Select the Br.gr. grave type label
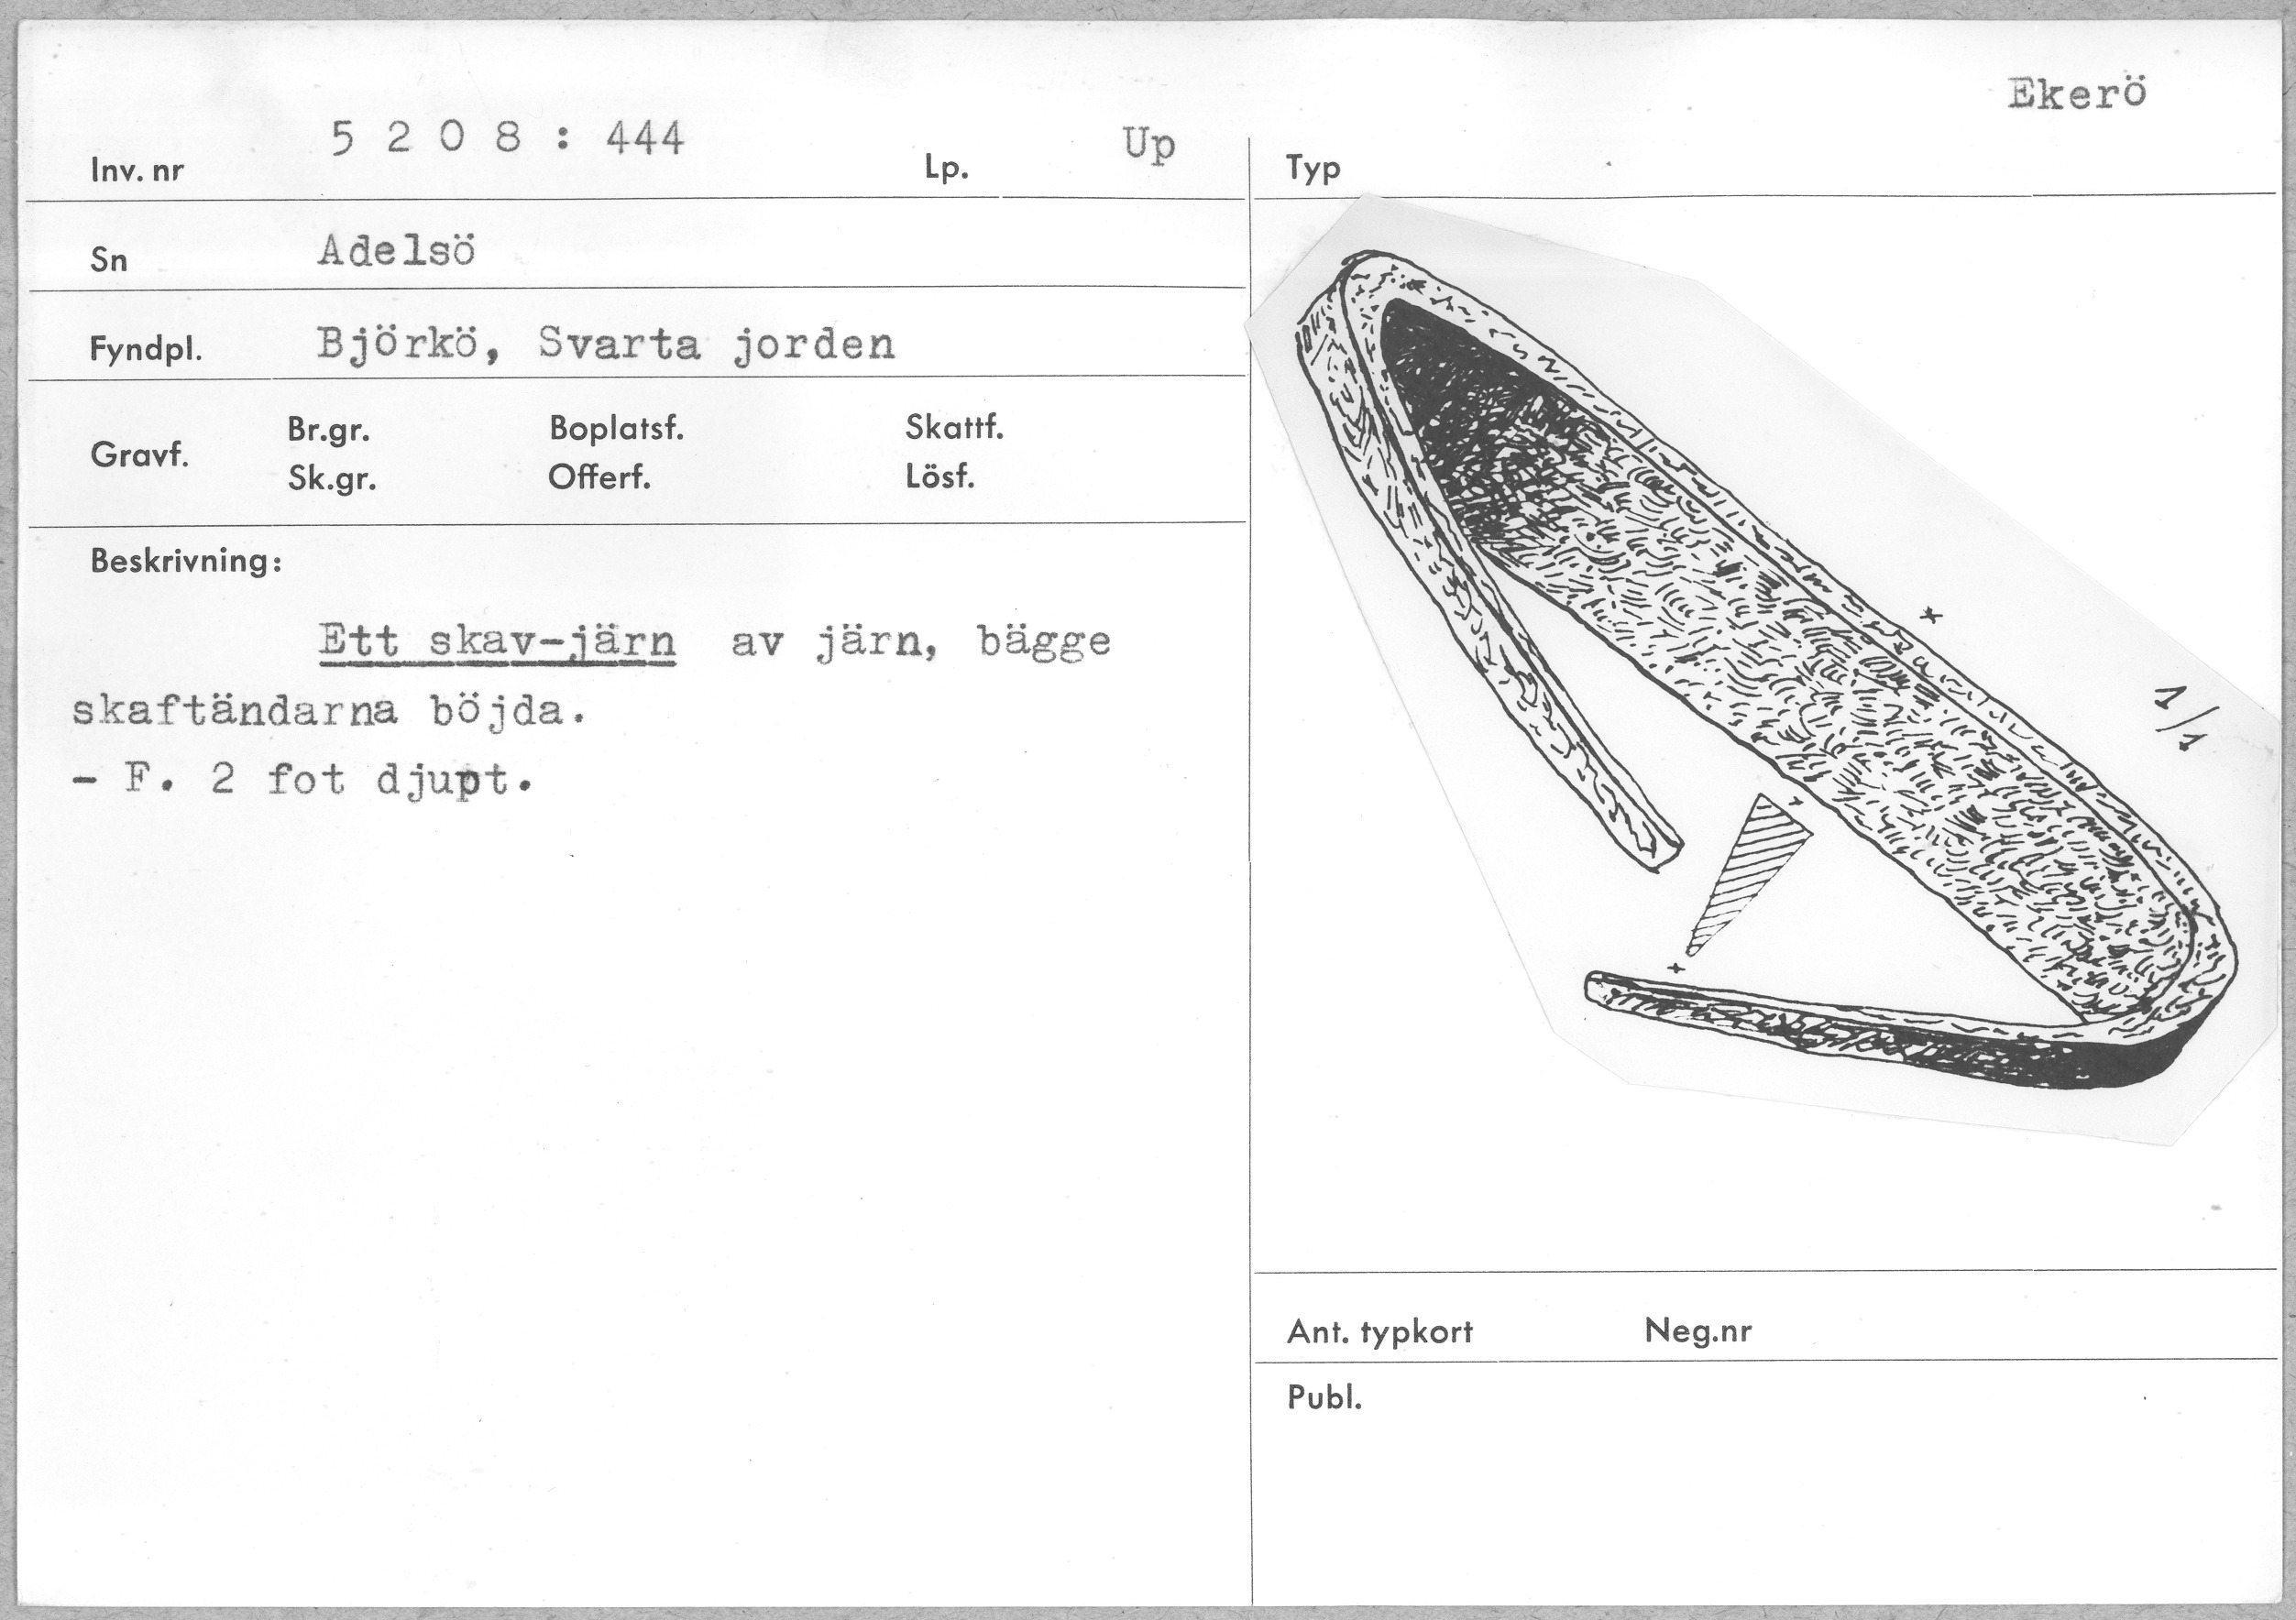The height and width of the screenshot is (1620, 2296). click(328, 430)
